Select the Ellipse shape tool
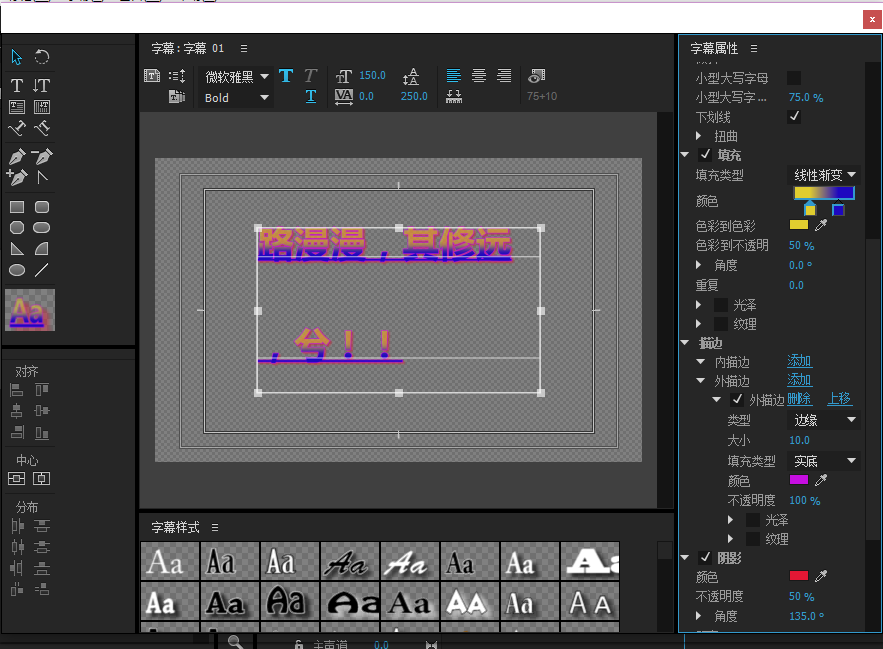 pos(17,270)
